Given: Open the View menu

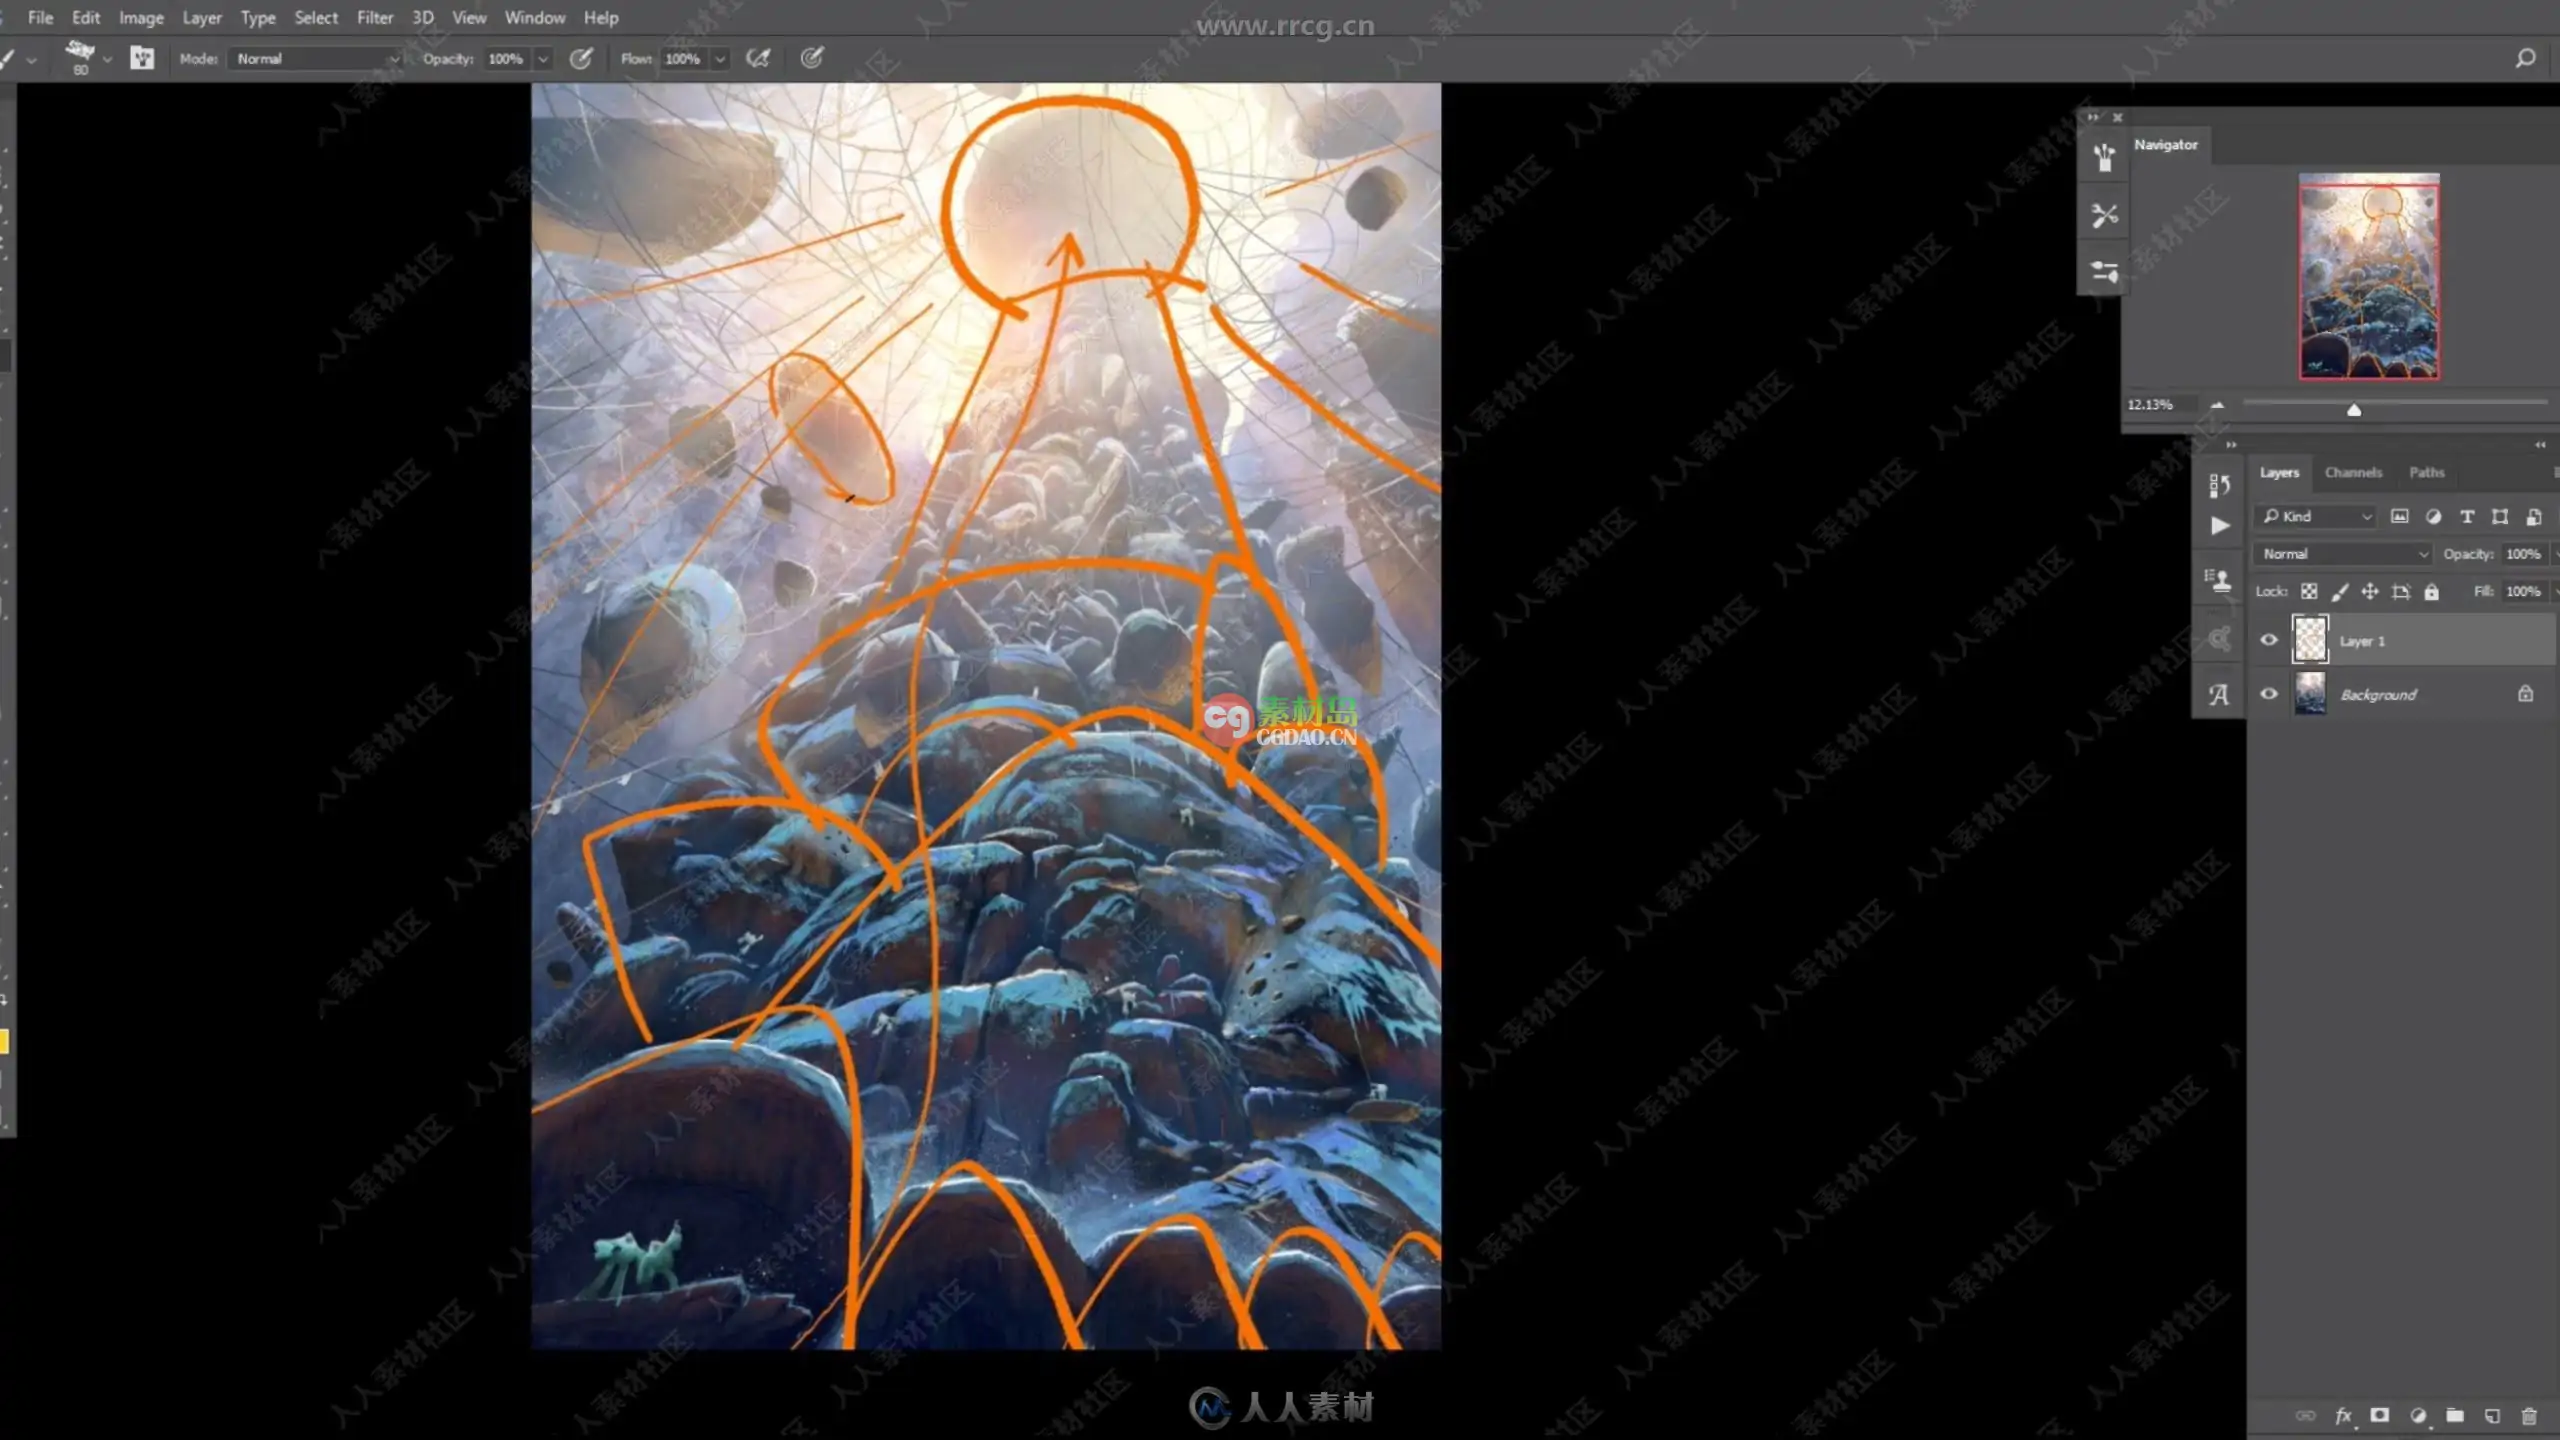Looking at the screenshot, I should pos(469,17).
